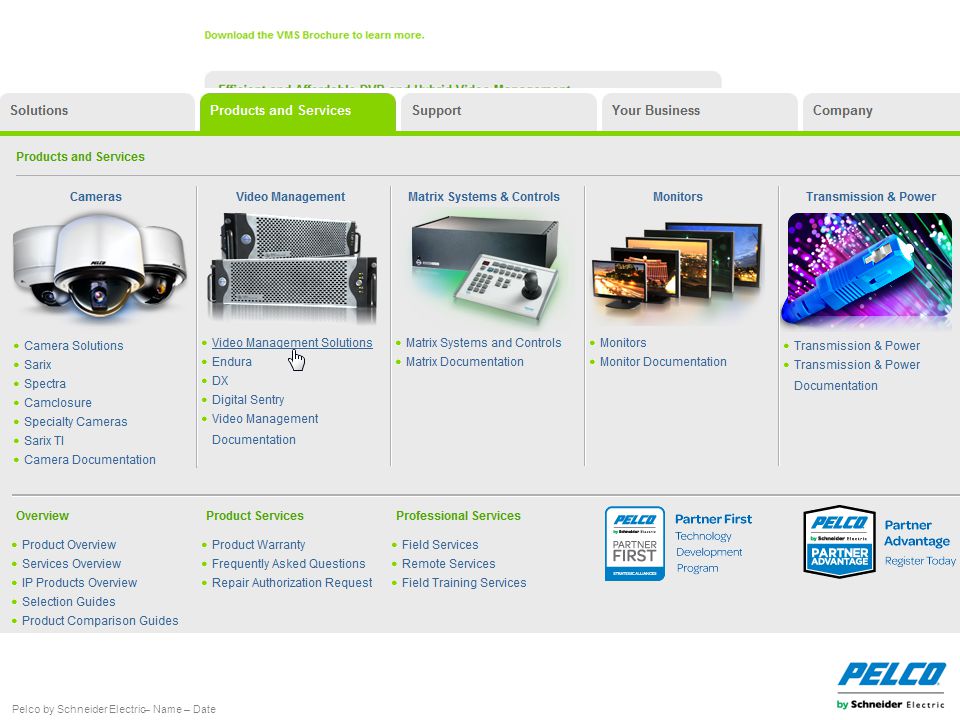Screen dimensions: 960x720
Task: Open the Selection Guides link
Action: coord(69,602)
